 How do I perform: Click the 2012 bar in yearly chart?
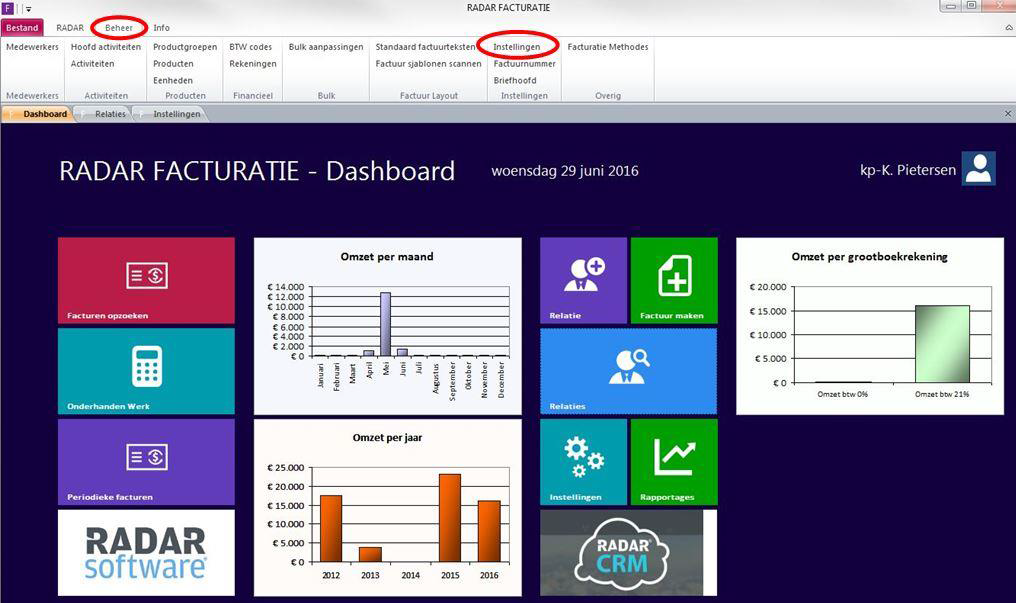pos(330,529)
